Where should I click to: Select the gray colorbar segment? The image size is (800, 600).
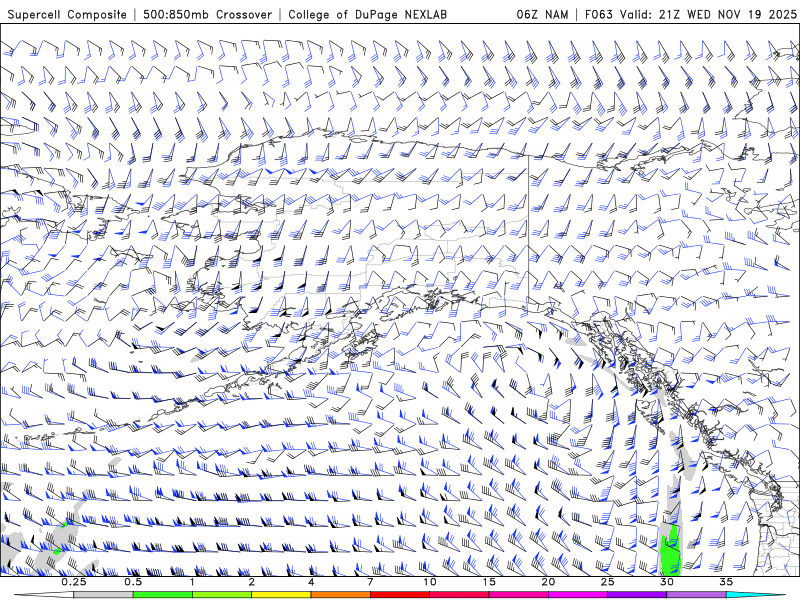[x=104, y=595]
